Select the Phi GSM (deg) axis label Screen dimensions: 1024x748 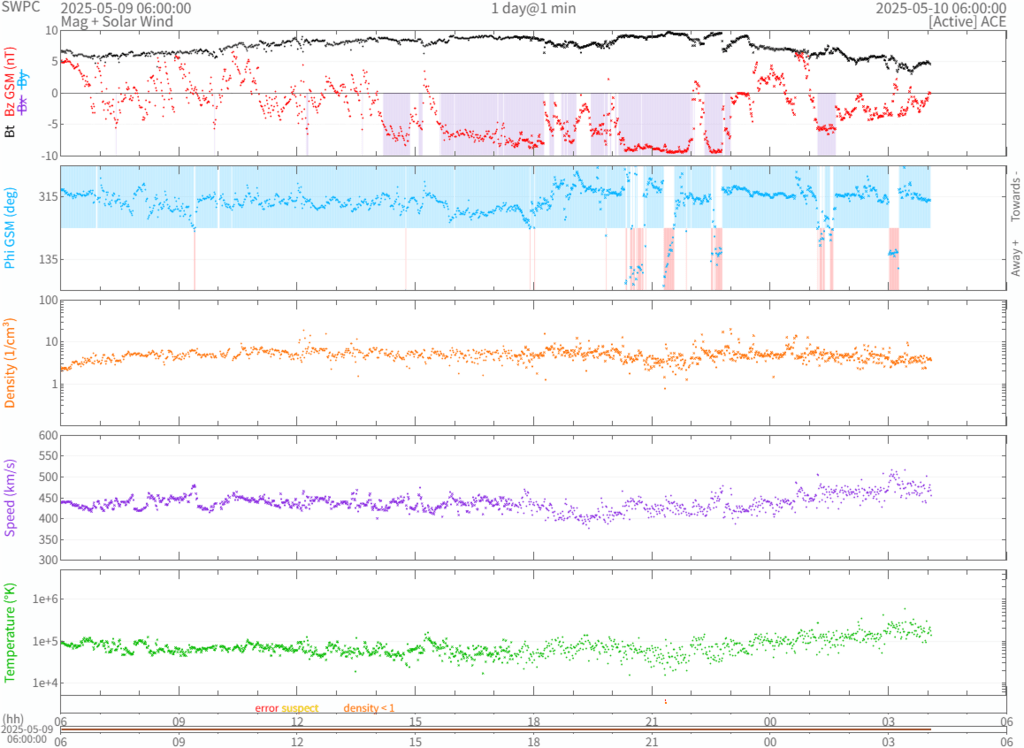12,228
